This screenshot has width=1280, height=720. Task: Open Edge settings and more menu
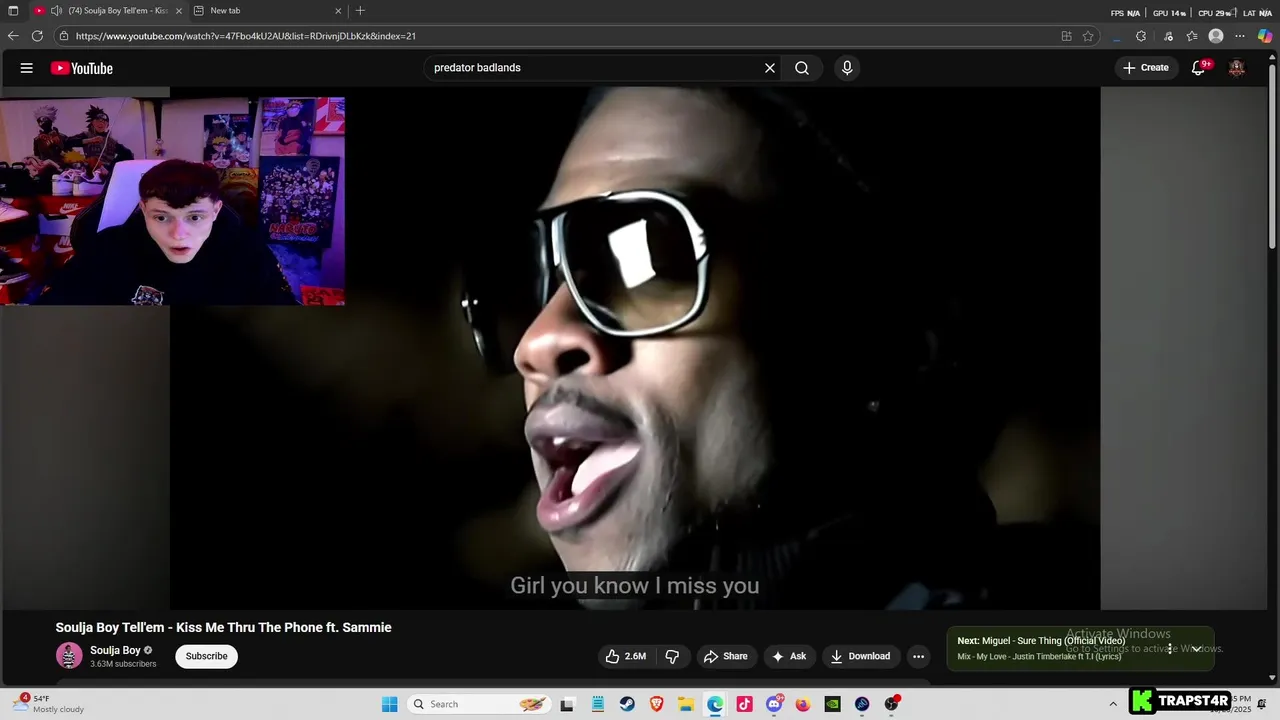pos(1240,36)
